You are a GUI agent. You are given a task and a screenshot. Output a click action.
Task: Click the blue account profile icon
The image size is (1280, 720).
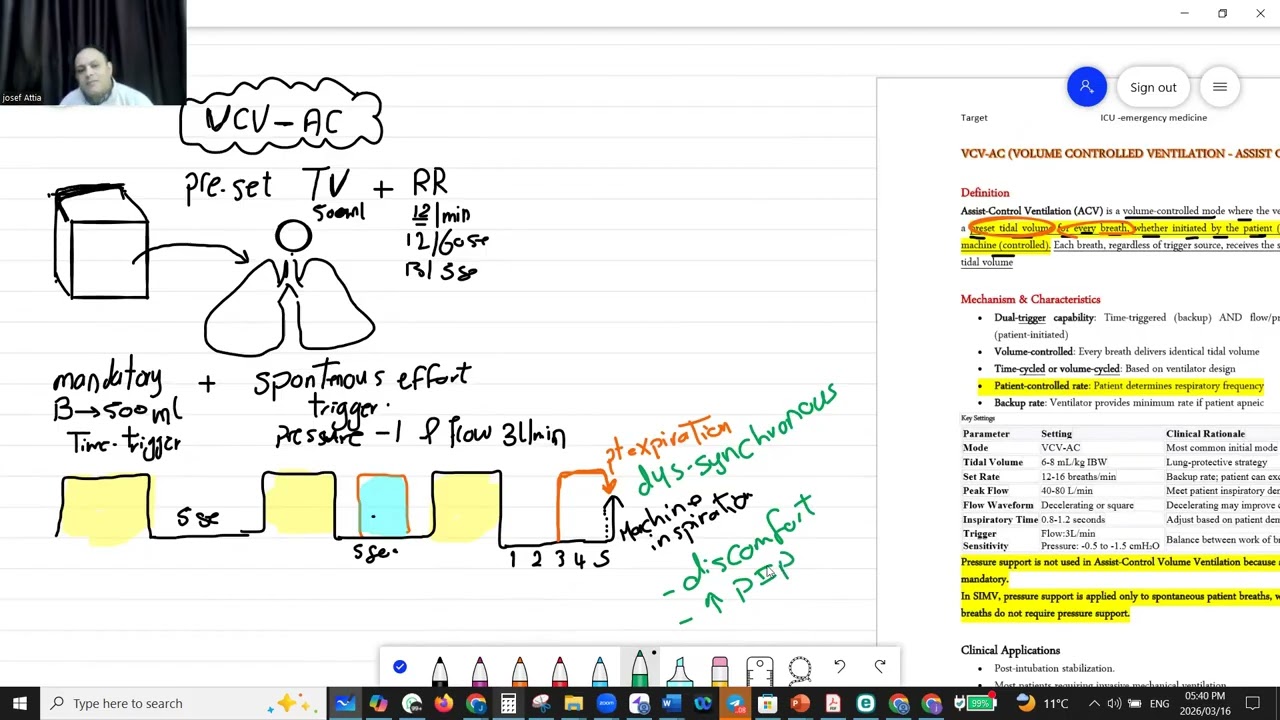coord(1087,87)
